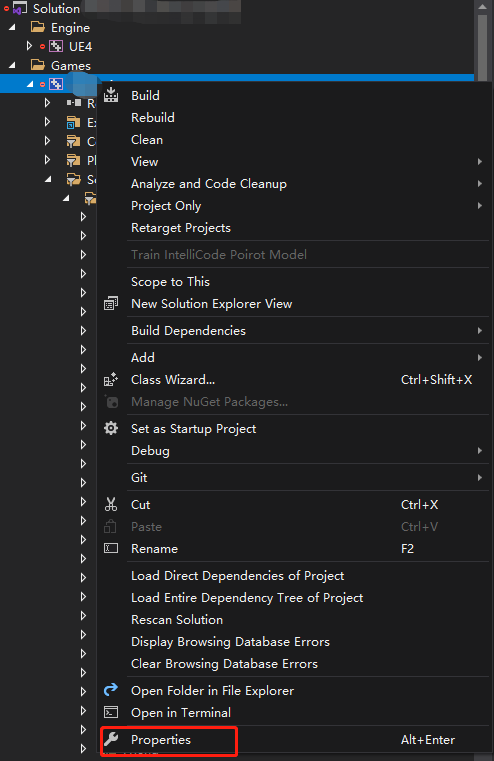Image resolution: width=494 pixels, height=761 pixels.
Task: Select the Solution root node
Action: point(56,8)
